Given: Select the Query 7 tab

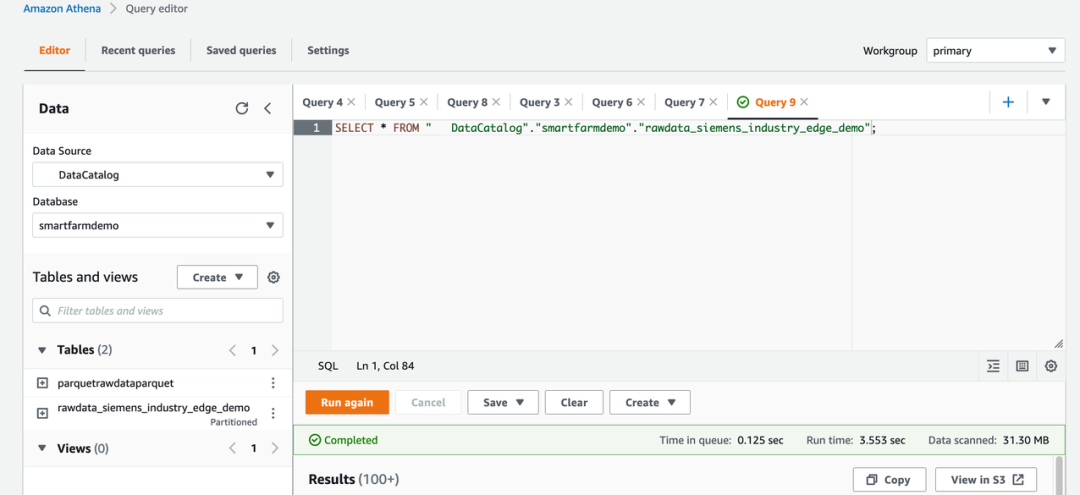Looking at the screenshot, I should 684,102.
